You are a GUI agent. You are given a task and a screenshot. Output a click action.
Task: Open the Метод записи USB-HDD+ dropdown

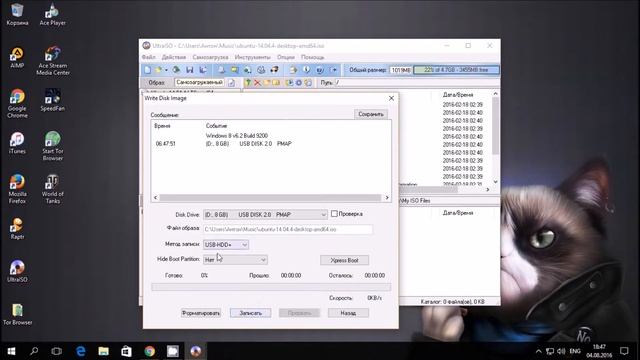point(226,244)
